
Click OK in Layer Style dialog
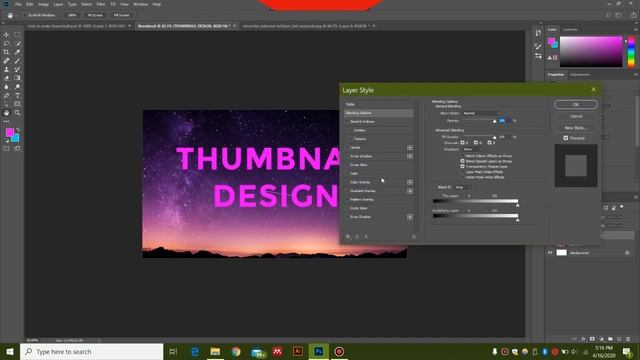[576, 104]
